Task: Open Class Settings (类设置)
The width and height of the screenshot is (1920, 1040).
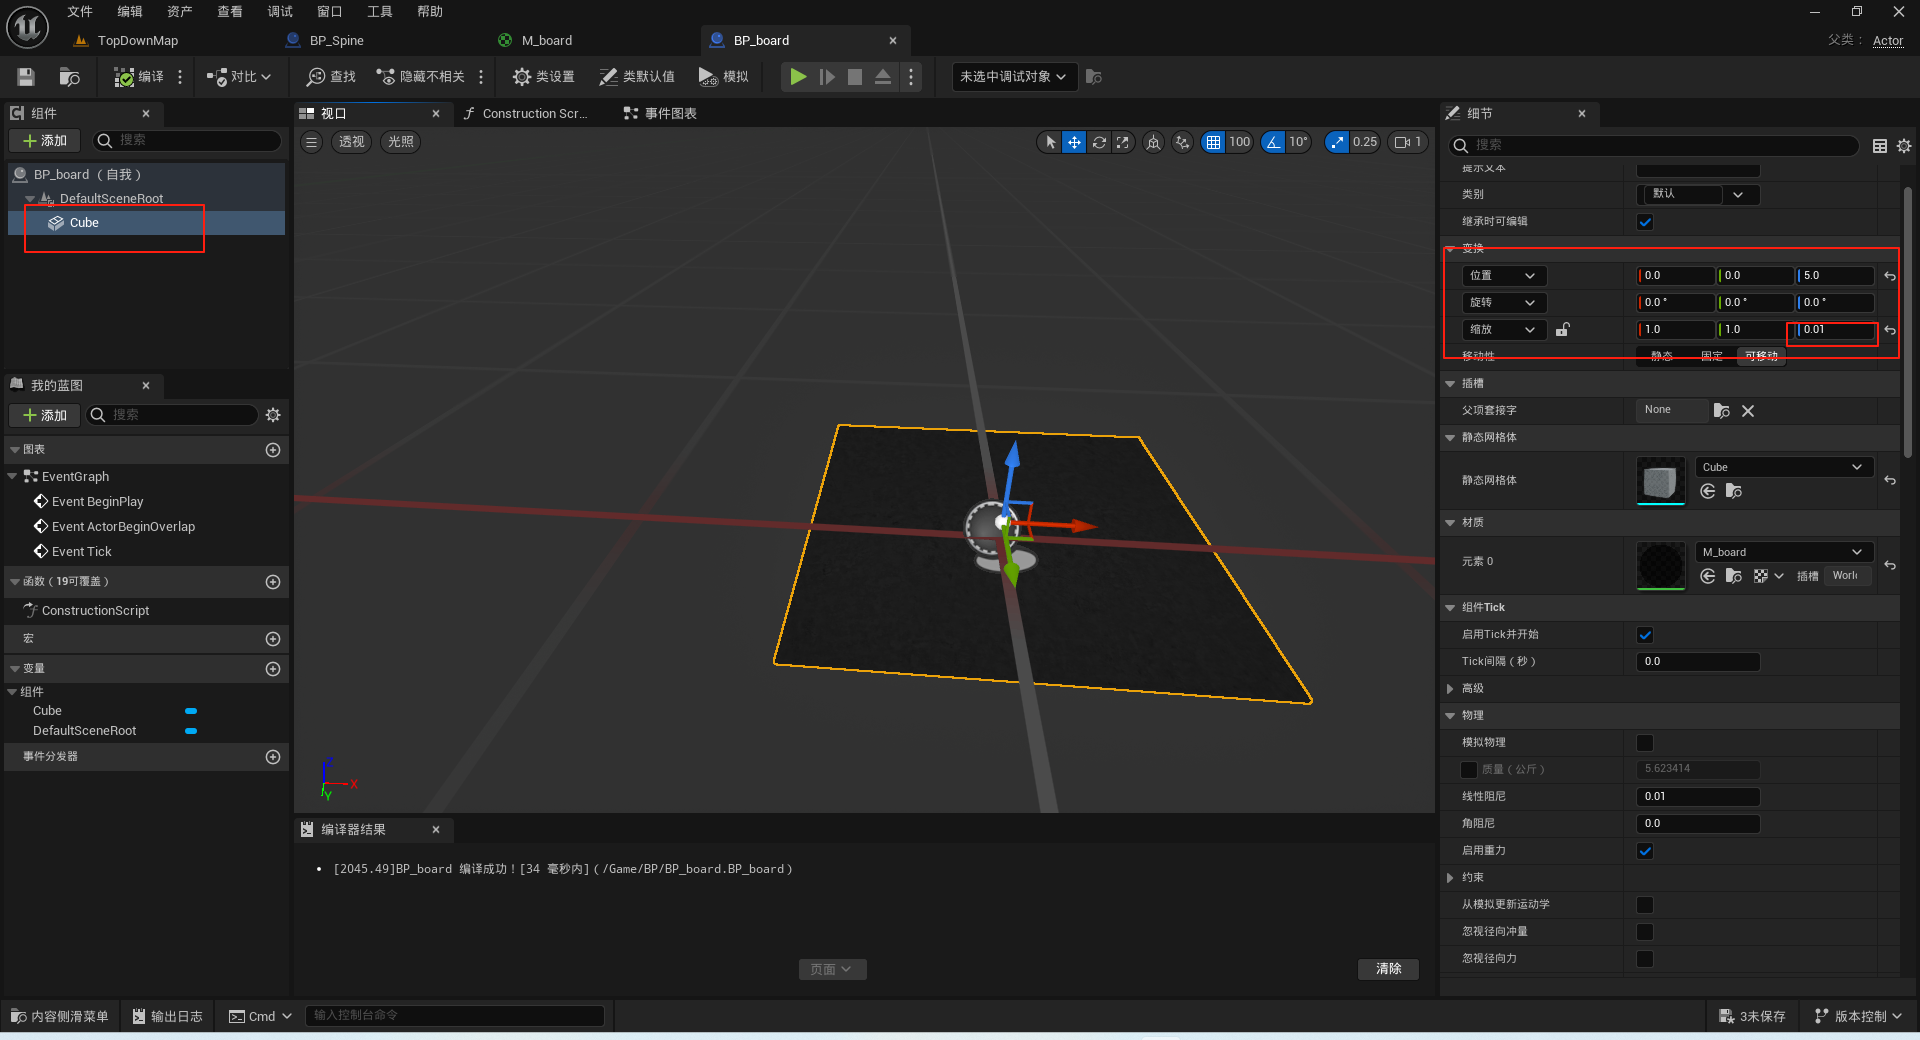Action: [x=543, y=77]
